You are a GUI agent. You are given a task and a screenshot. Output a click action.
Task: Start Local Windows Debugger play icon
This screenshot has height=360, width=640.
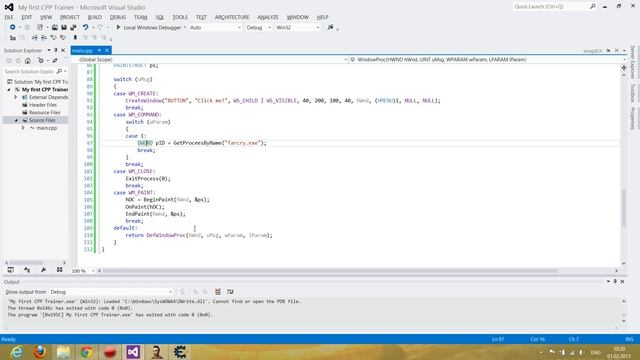click(118, 27)
